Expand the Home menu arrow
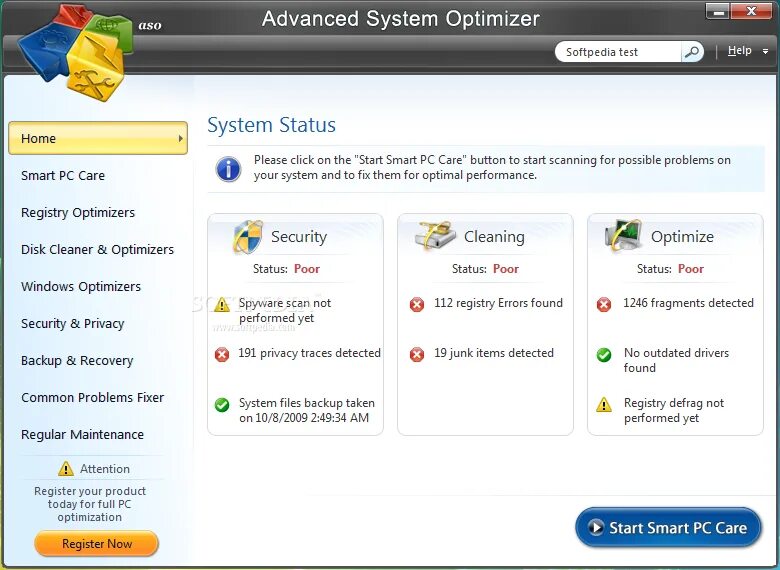Image resolution: width=780 pixels, height=570 pixels. click(181, 138)
